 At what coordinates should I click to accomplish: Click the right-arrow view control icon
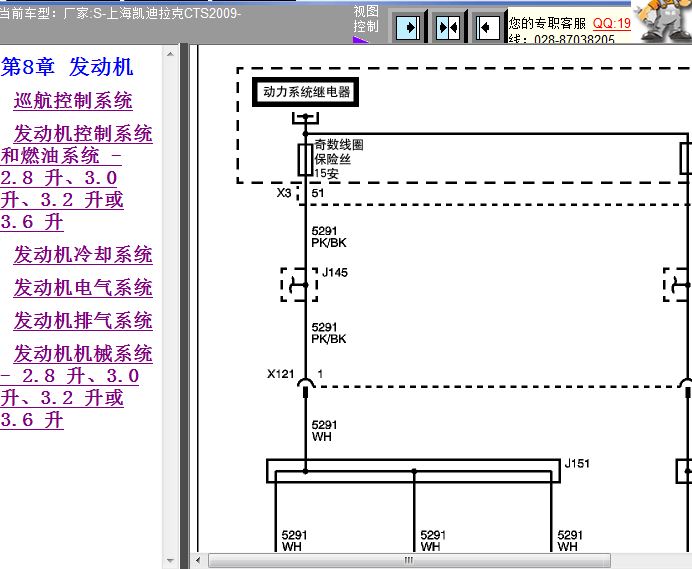pyautogui.click(x=407, y=27)
